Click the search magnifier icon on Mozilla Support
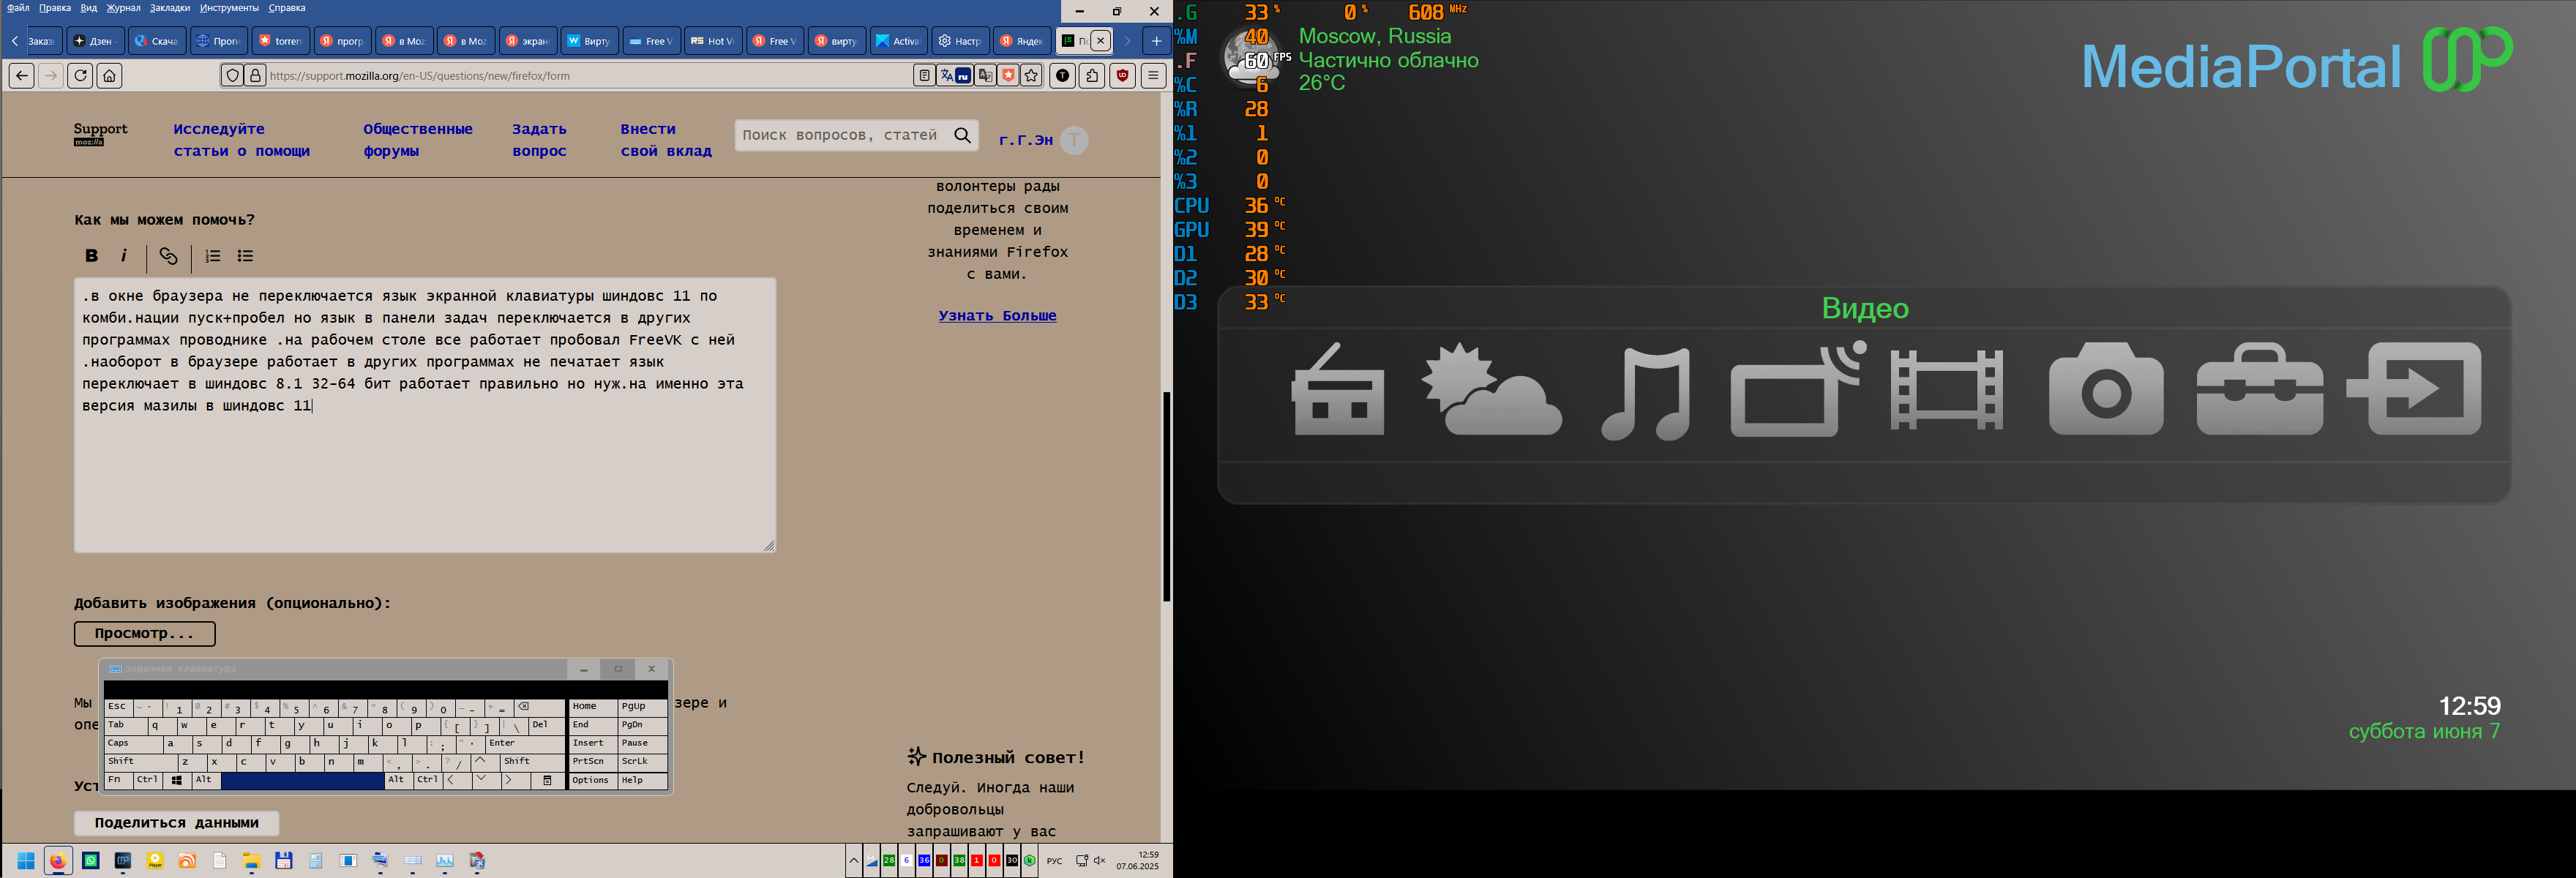The height and width of the screenshot is (878, 2576). click(x=962, y=135)
